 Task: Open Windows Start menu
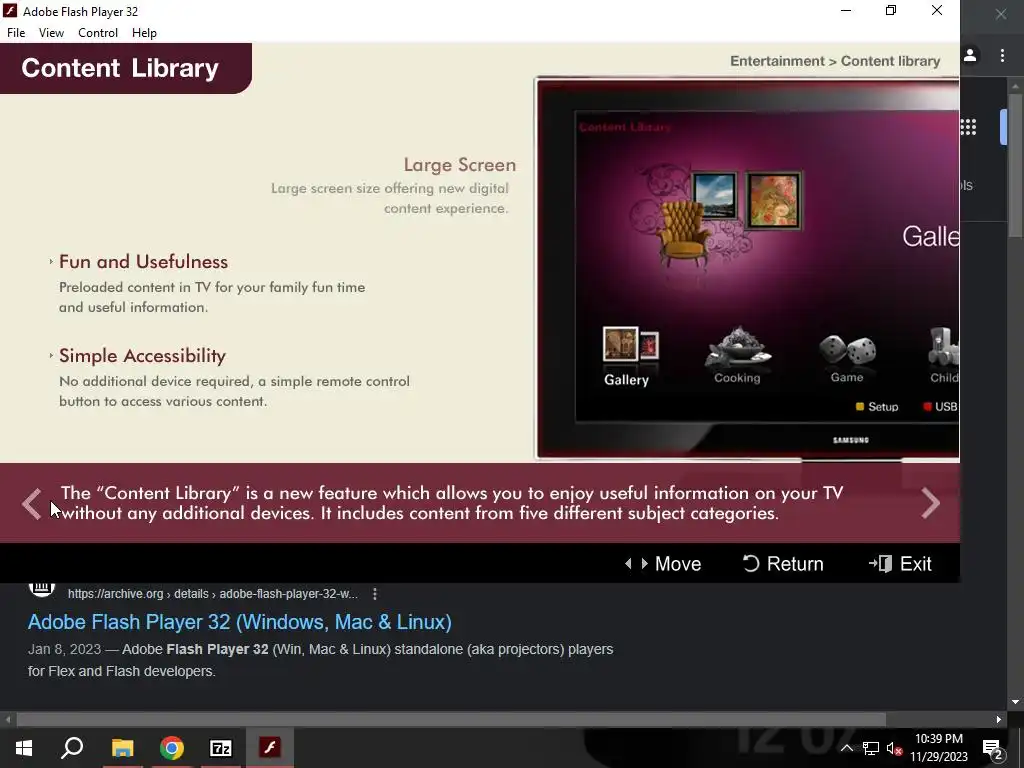tap(24, 748)
